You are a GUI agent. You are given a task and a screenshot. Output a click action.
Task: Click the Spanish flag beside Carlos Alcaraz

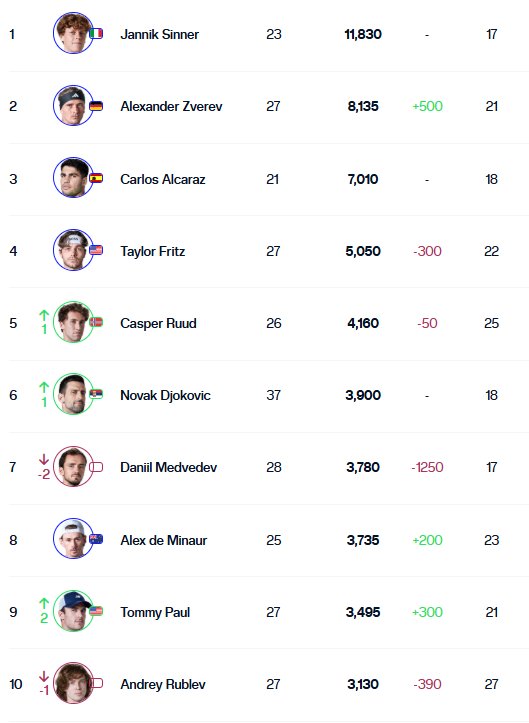(x=96, y=178)
